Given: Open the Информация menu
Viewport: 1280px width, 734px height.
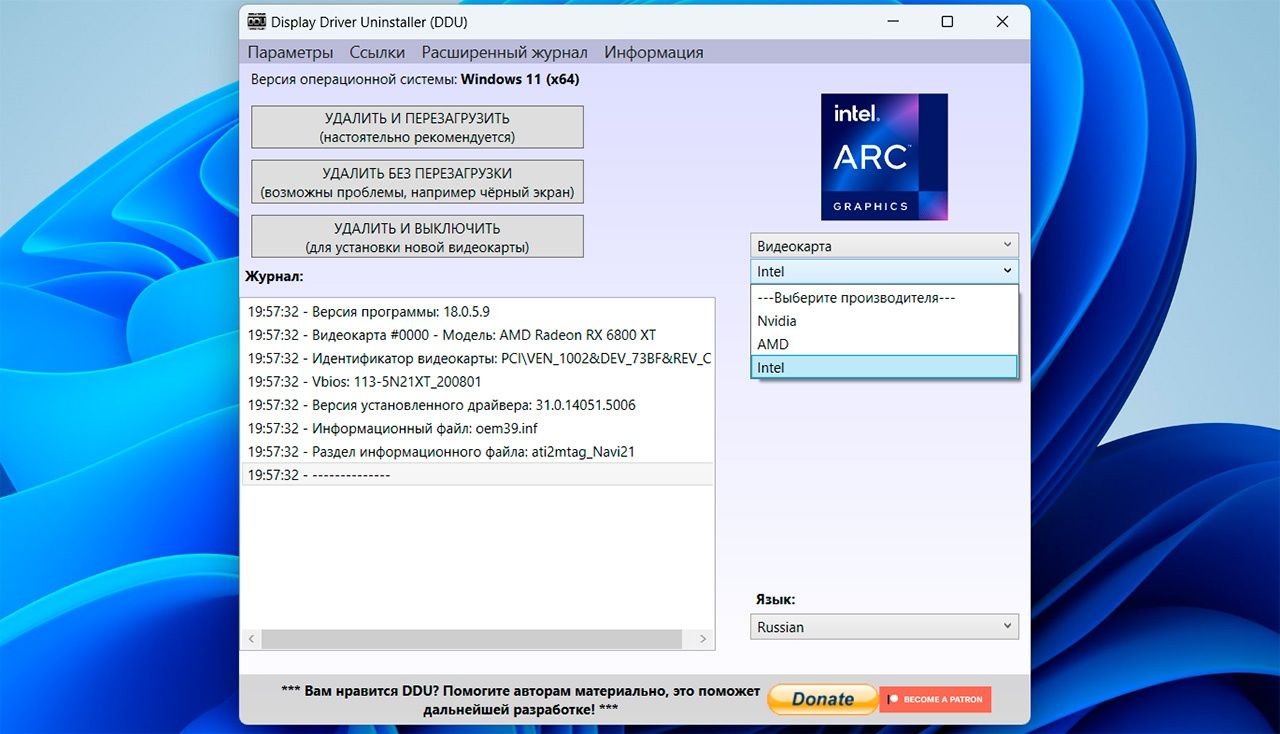Looking at the screenshot, I should pos(653,52).
